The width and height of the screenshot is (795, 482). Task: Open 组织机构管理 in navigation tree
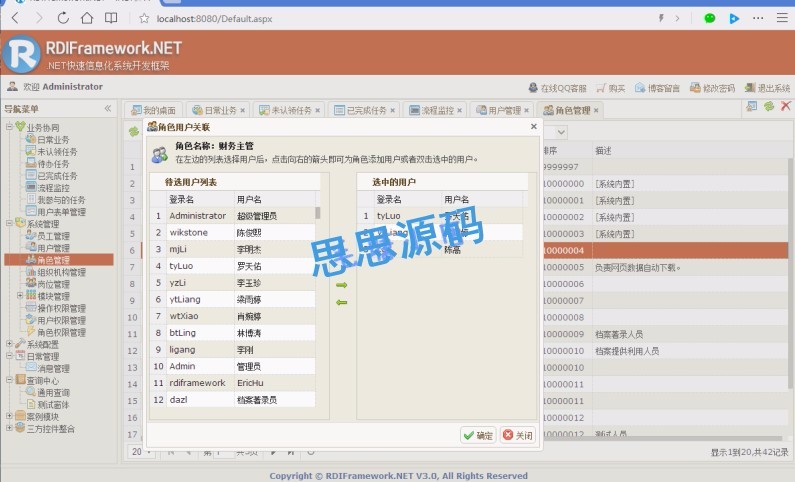coord(61,272)
